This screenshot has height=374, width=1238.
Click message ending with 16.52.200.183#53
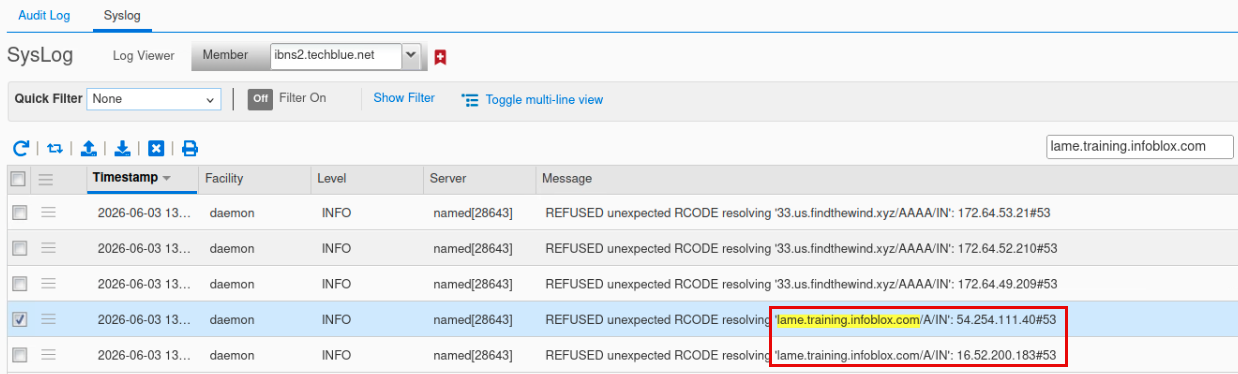801,355
